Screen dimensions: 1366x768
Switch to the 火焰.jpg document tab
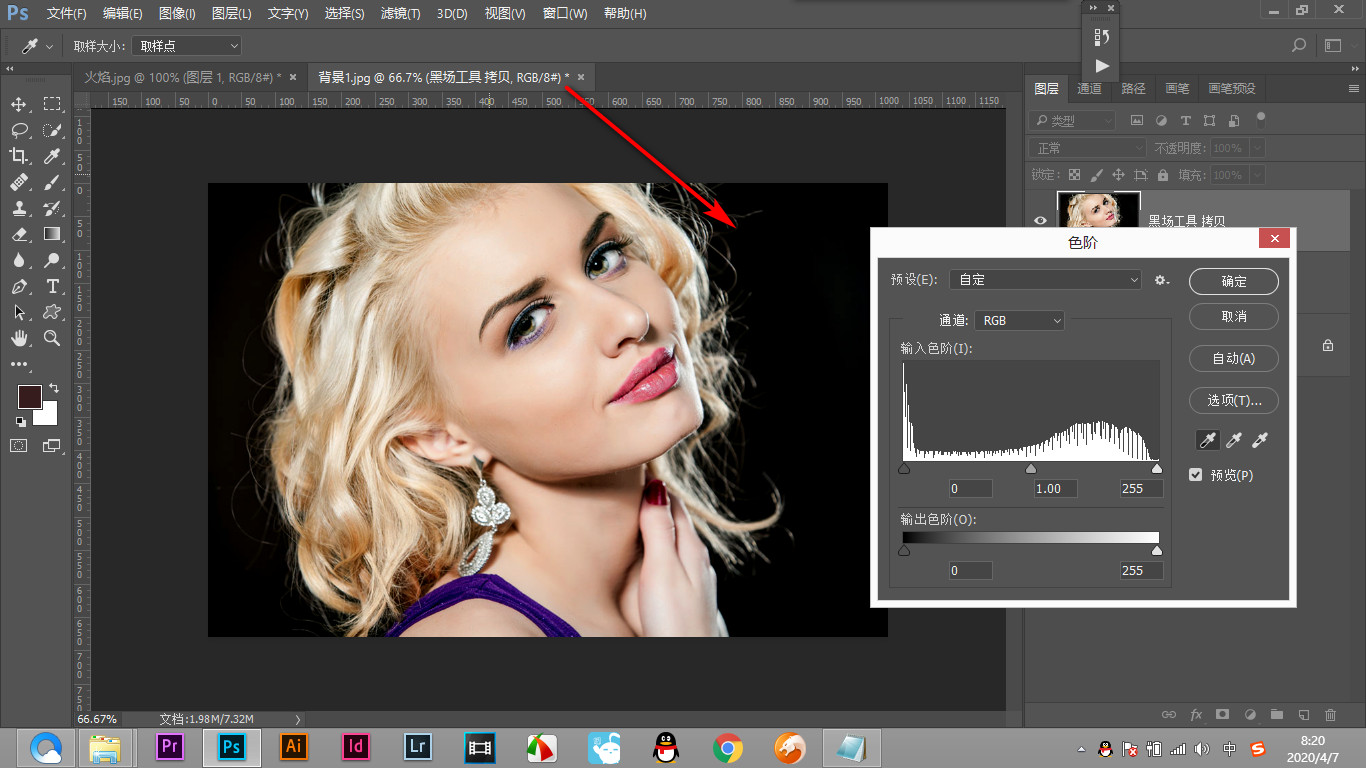point(181,77)
